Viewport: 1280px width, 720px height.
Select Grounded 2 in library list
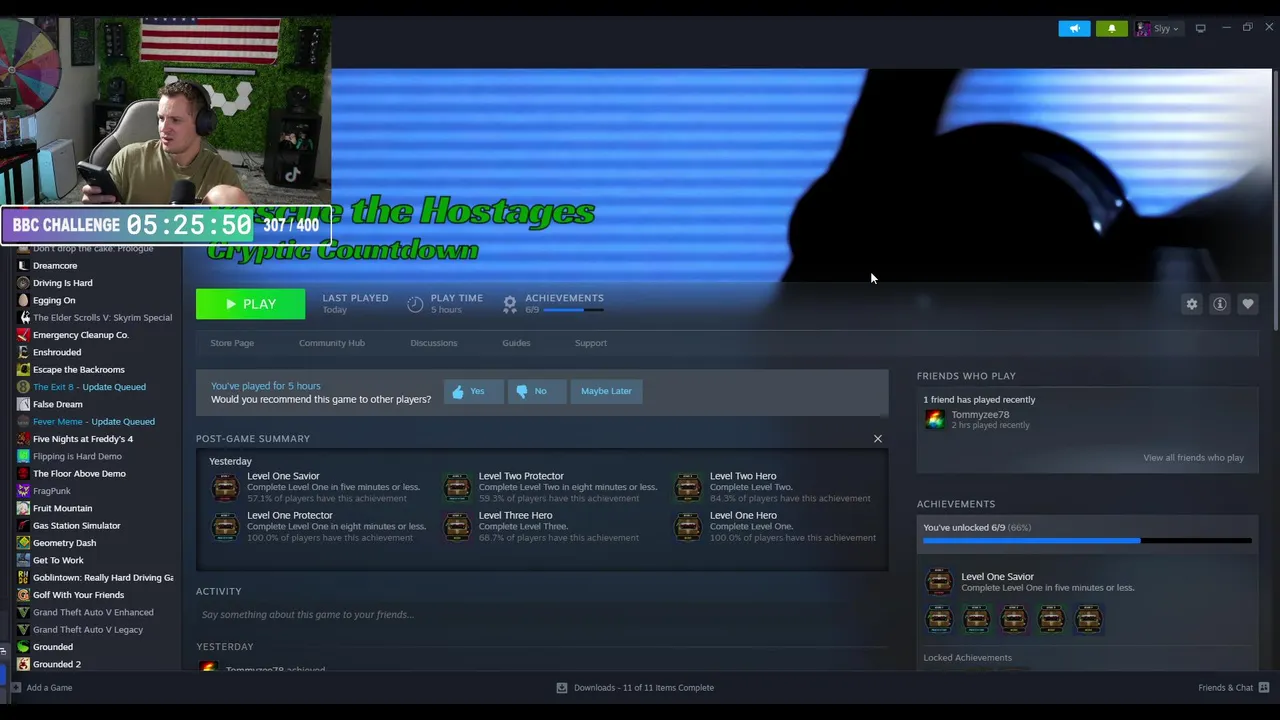56,664
